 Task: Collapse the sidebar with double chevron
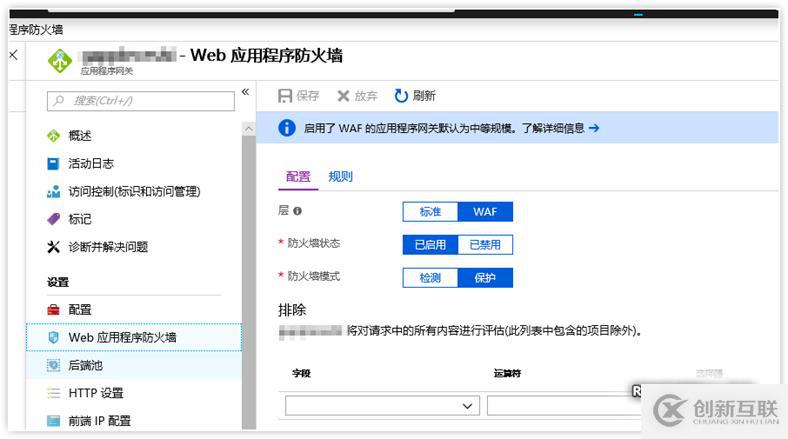point(245,91)
